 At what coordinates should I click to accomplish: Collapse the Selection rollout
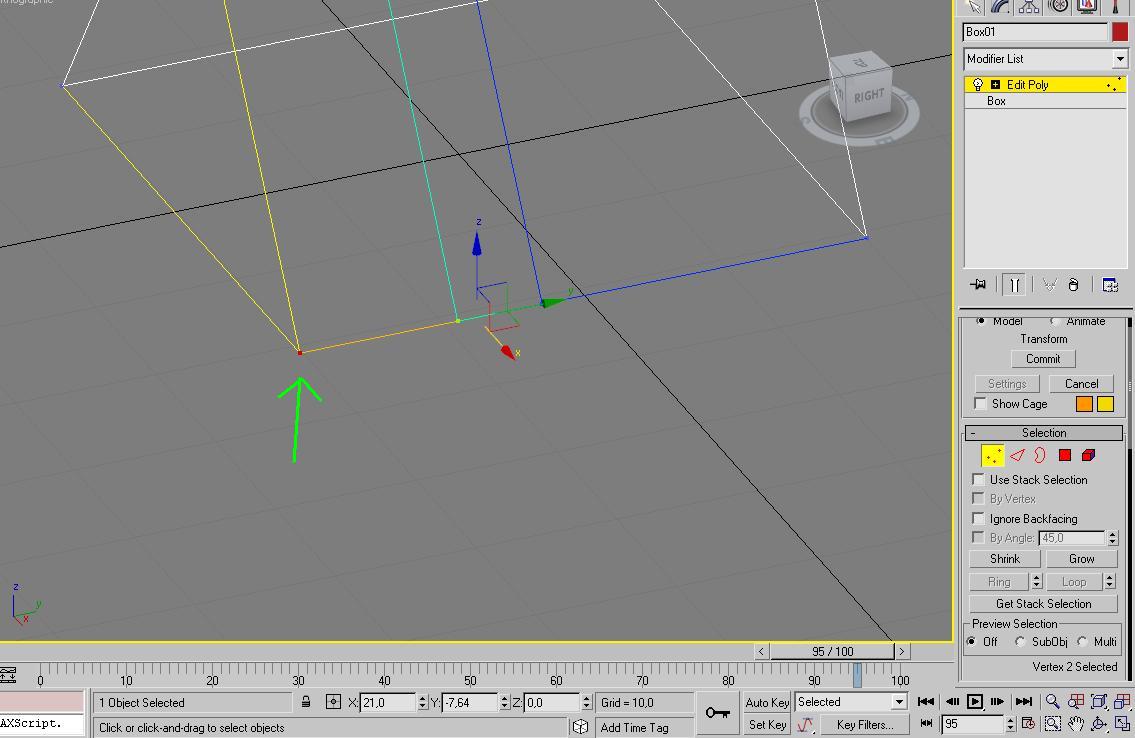[x=1044, y=433]
